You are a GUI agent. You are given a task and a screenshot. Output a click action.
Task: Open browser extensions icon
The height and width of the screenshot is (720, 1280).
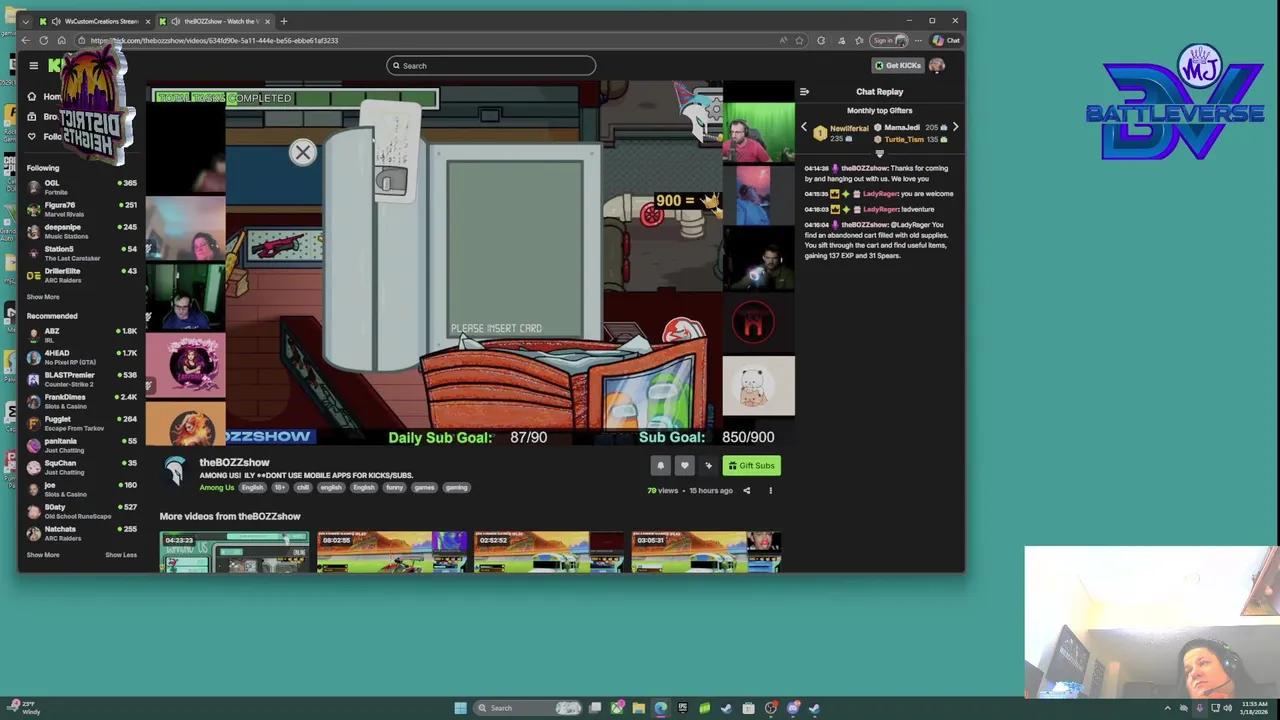tap(821, 41)
